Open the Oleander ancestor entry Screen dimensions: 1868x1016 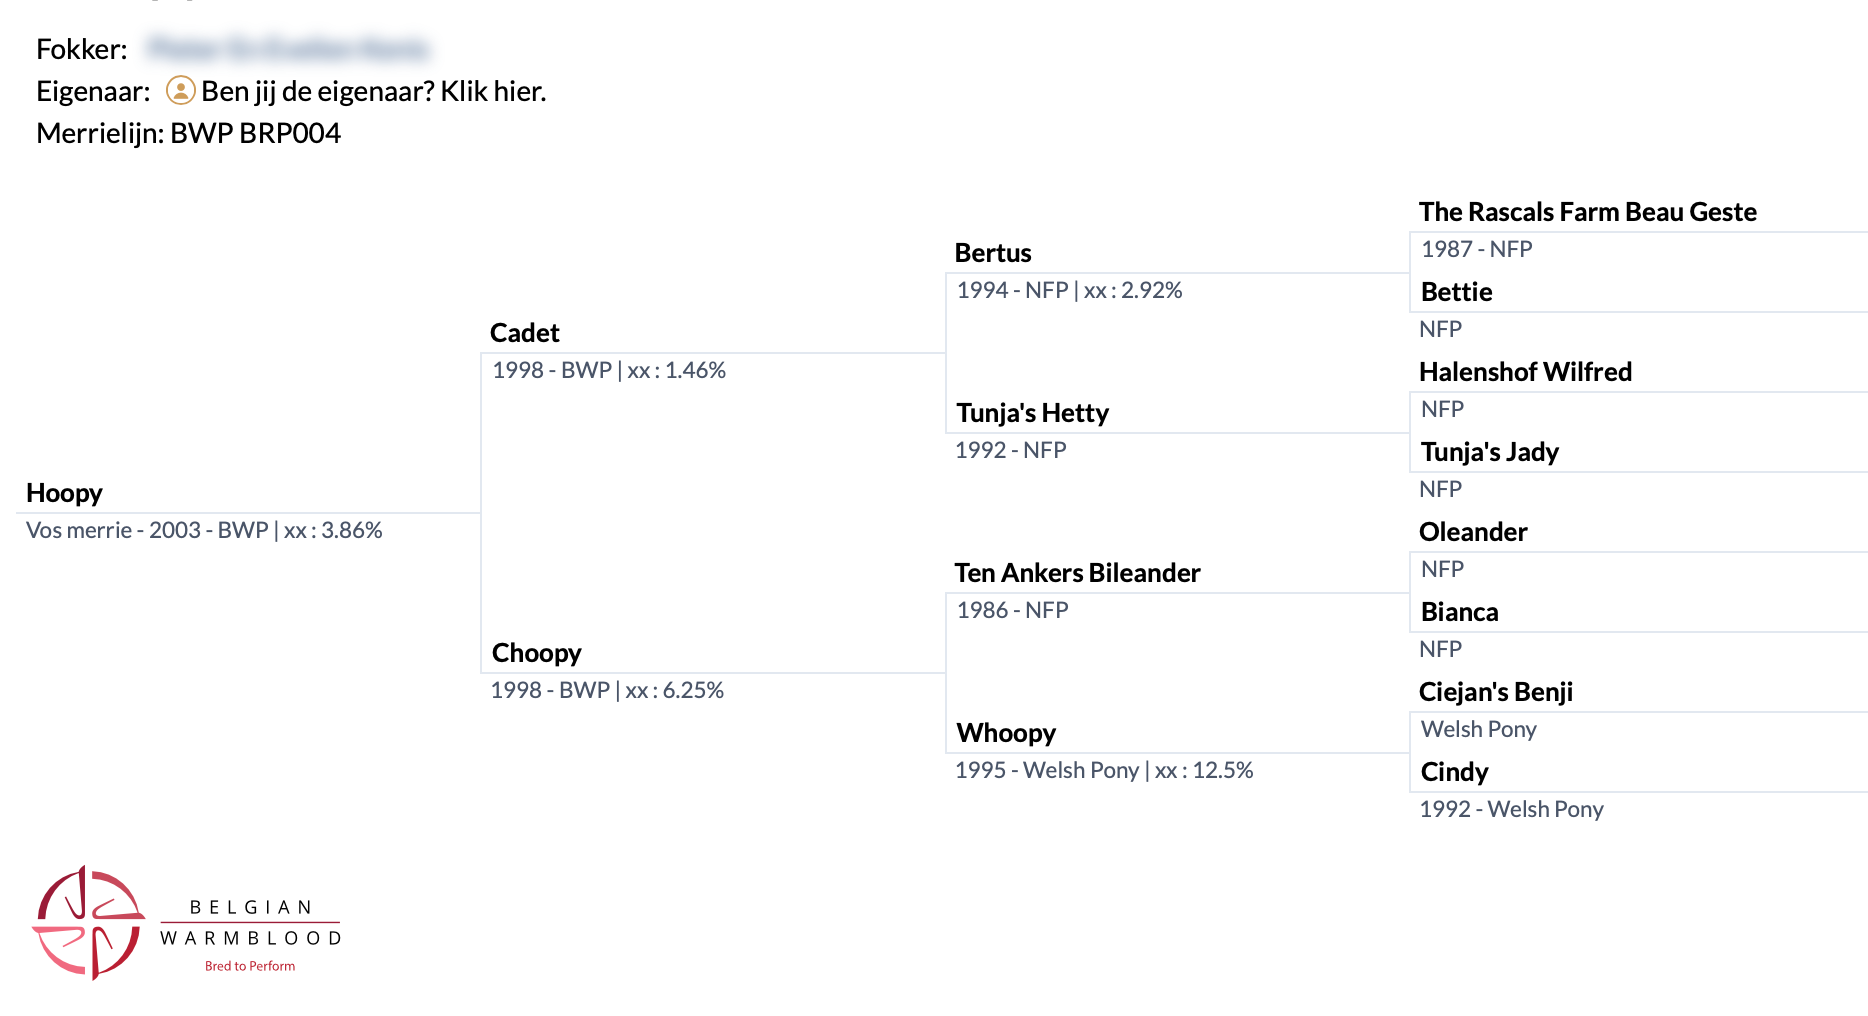1472,532
